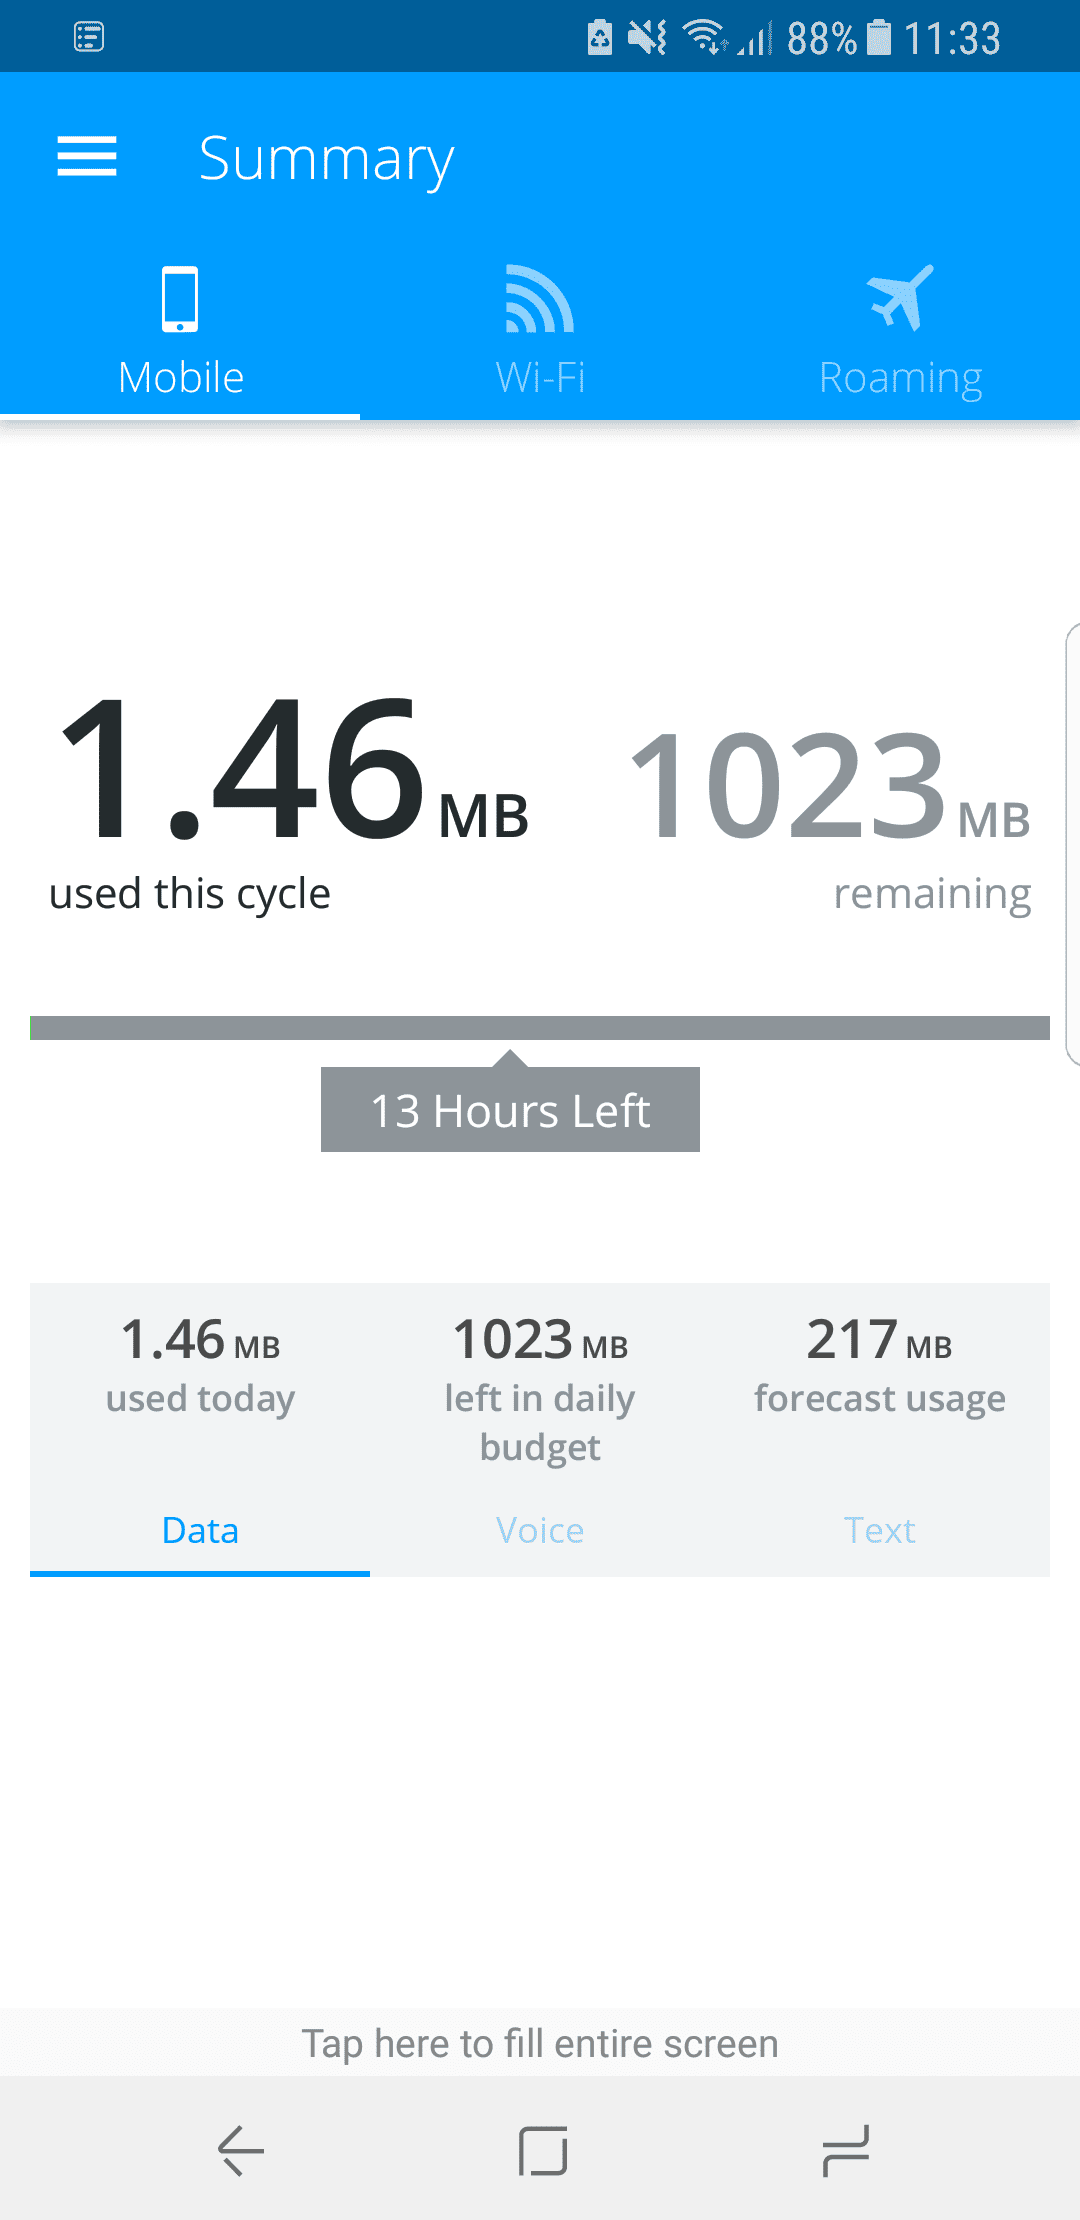This screenshot has width=1080, height=2220.
Task: Tap the data usage progress bar
Action: pyautogui.click(x=540, y=1028)
